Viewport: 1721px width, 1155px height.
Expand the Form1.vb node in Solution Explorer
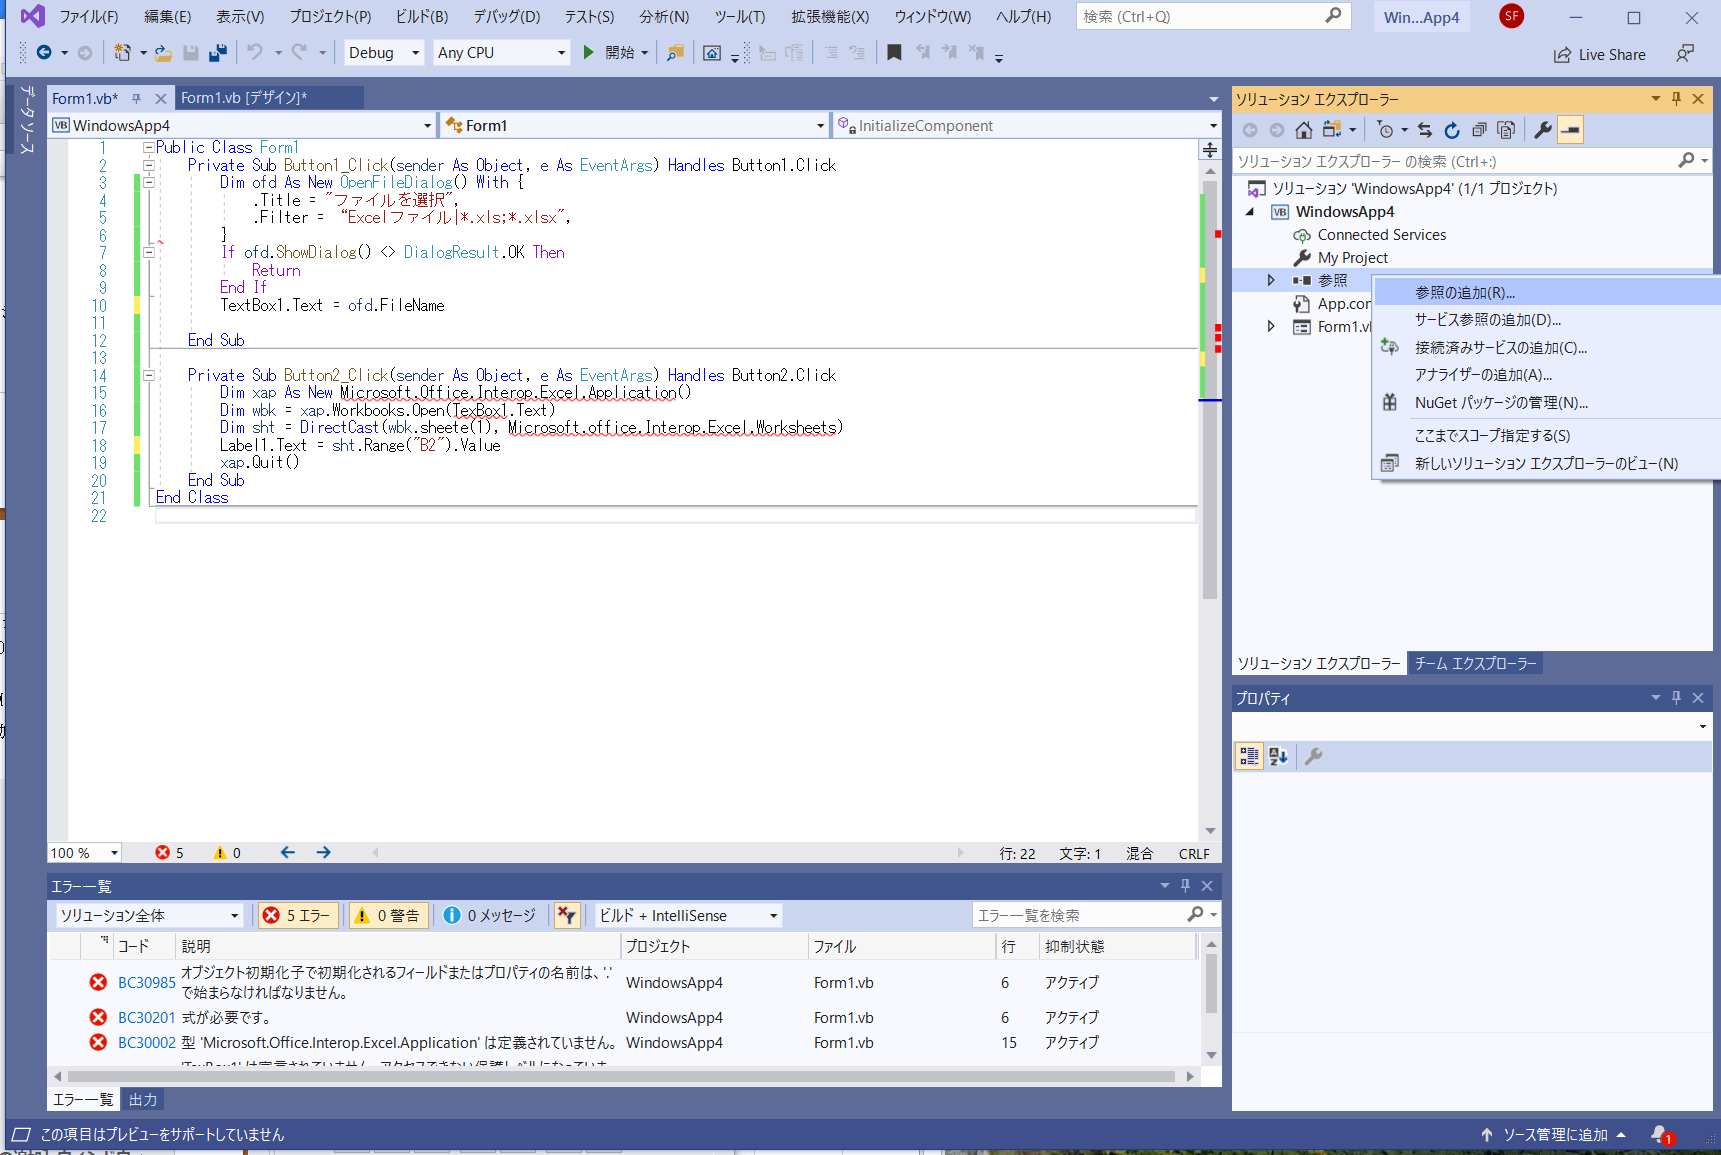1271,326
